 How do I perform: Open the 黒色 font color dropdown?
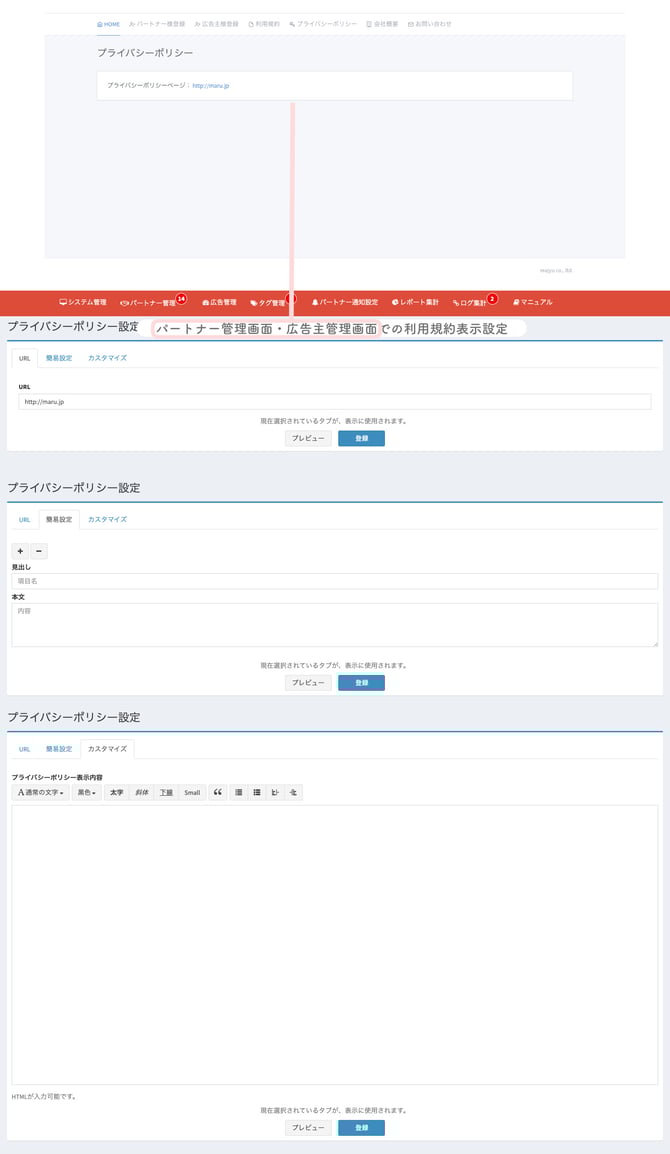pos(87,792)
